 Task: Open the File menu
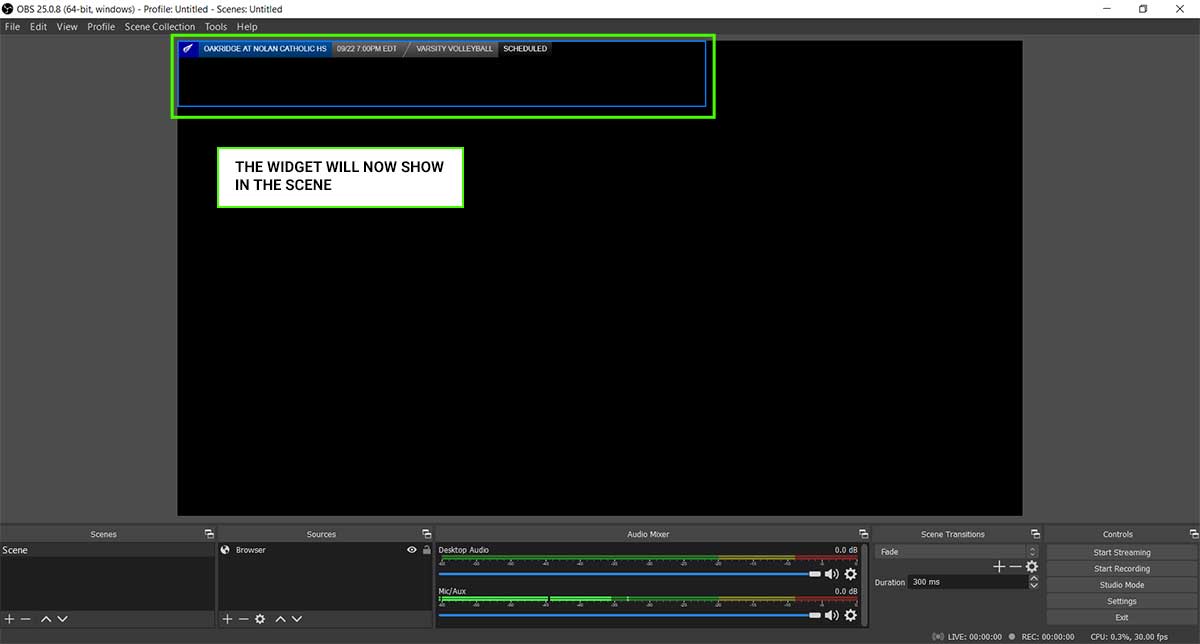(x=12, y=27)
